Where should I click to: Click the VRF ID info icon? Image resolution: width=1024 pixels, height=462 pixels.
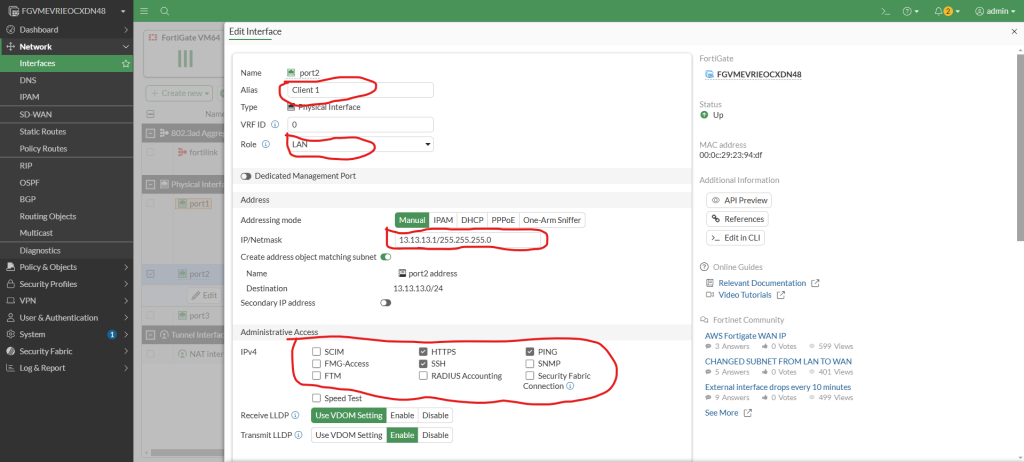point(275,125)
